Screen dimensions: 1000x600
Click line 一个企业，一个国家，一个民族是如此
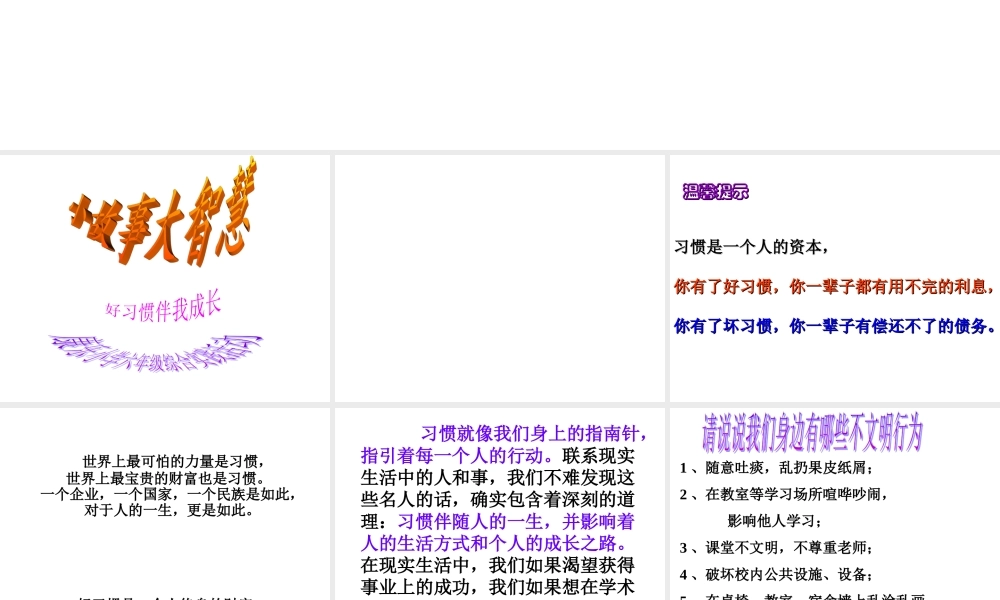coord(167,494)
